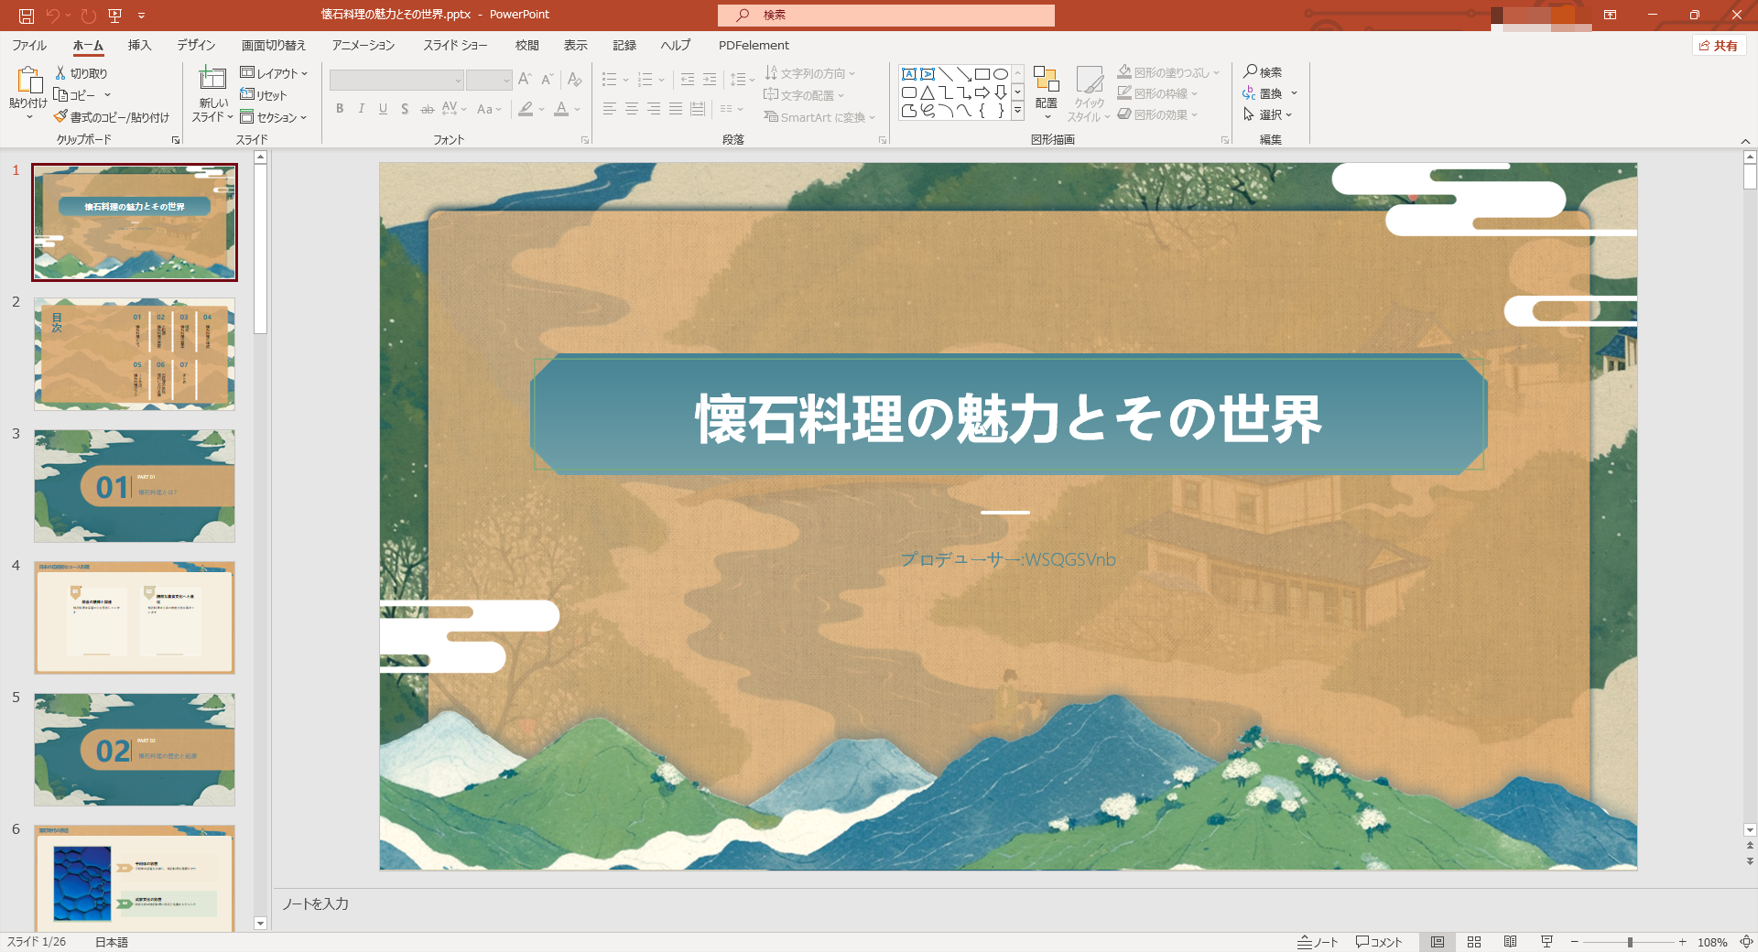Add a new slide with 新しいスライド

tap(212, 95)
